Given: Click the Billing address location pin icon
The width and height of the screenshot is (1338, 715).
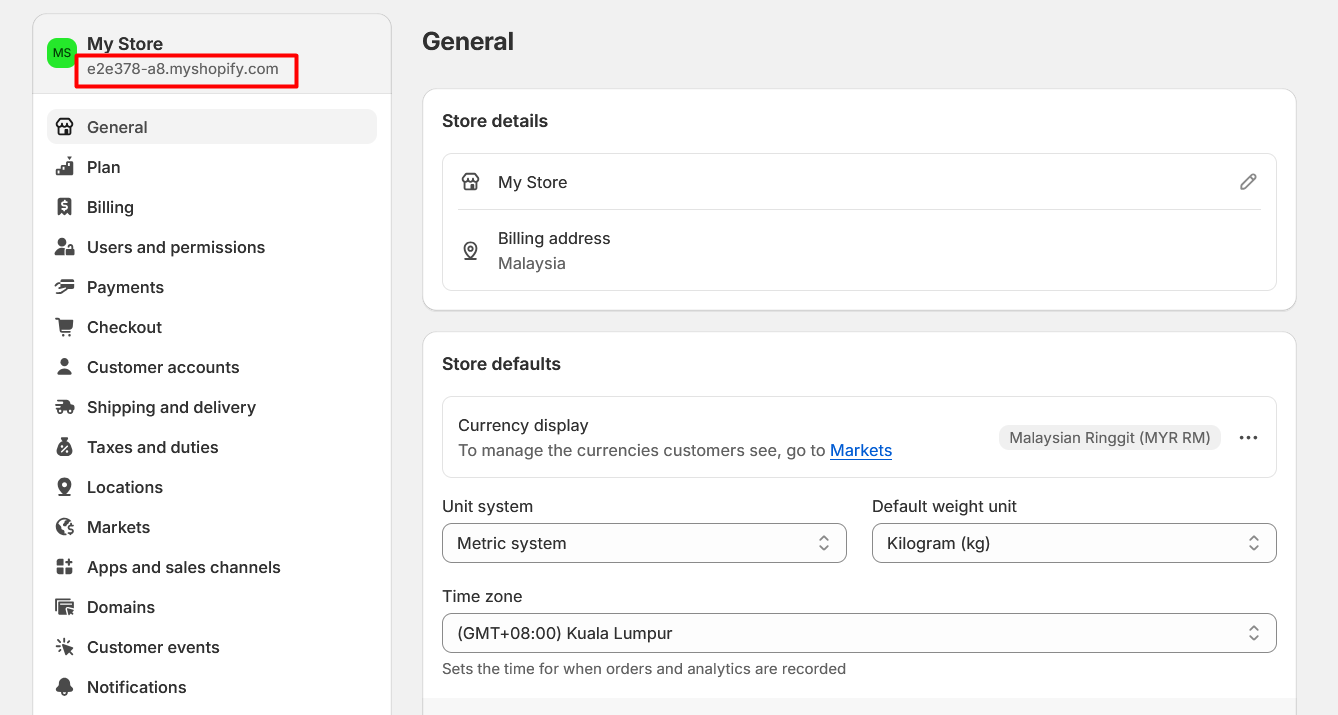Looking at the screenshot, I should (470, 251).
